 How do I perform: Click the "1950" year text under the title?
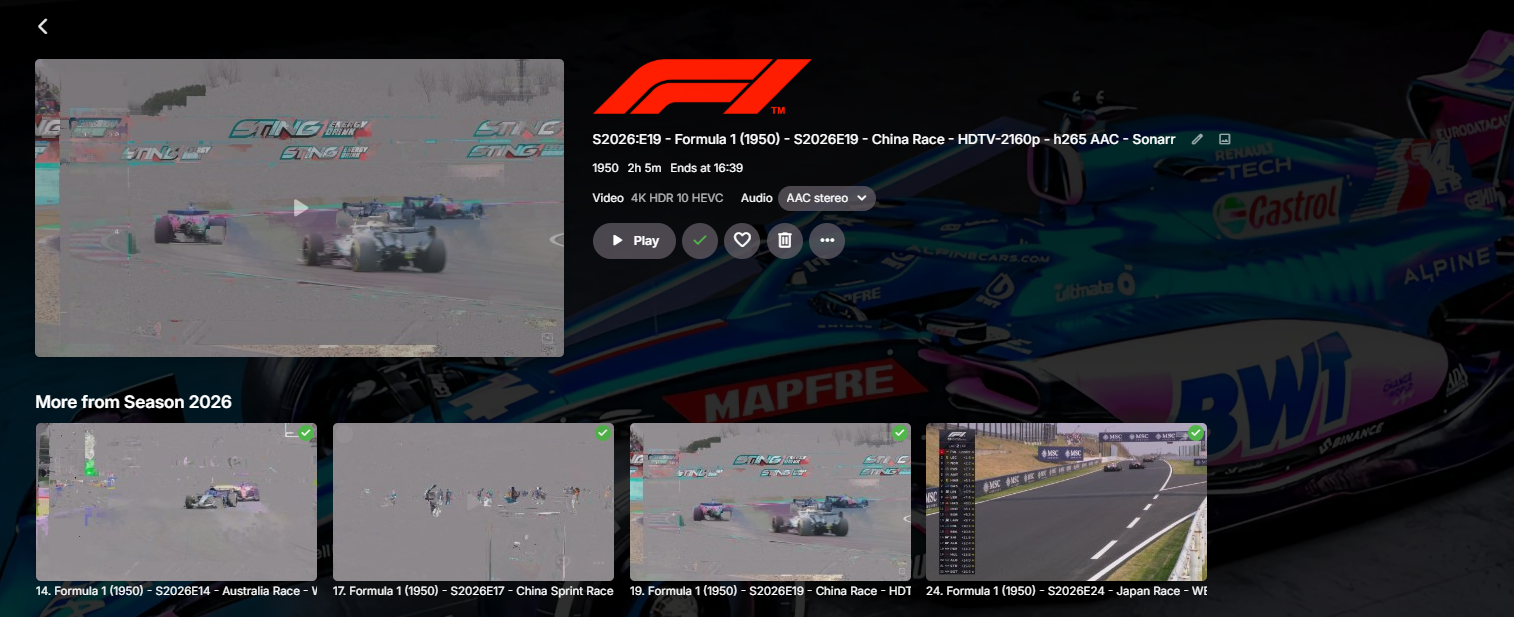605,168
